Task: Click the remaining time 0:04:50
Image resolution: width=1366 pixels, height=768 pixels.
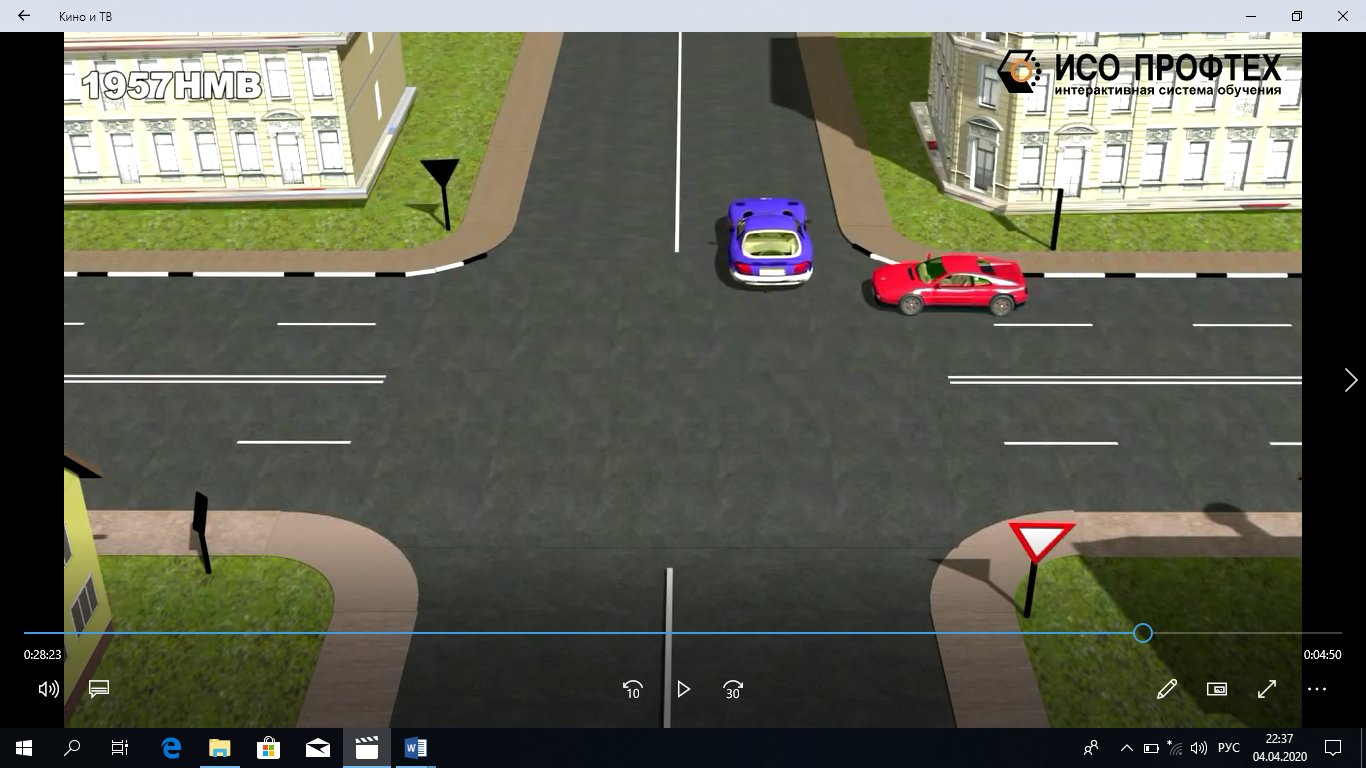Action: 1322,655
